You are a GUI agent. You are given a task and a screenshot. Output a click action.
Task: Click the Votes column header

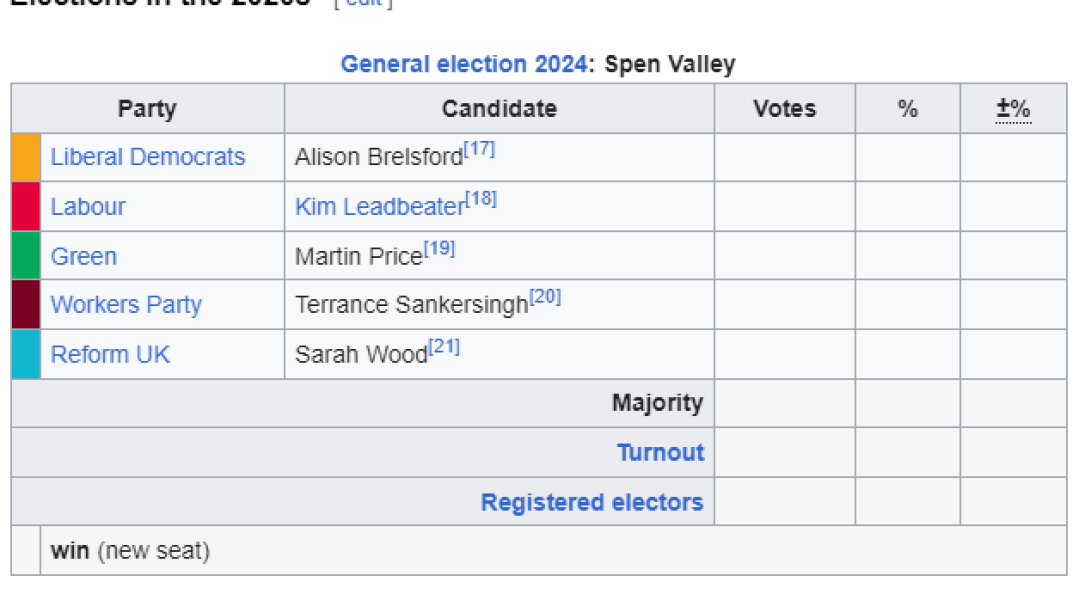[x=784, y=109]
